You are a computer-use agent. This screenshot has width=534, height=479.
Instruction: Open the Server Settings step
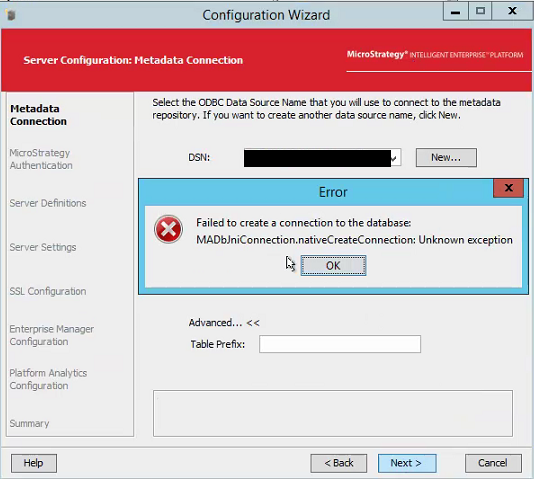pos(43,247)
